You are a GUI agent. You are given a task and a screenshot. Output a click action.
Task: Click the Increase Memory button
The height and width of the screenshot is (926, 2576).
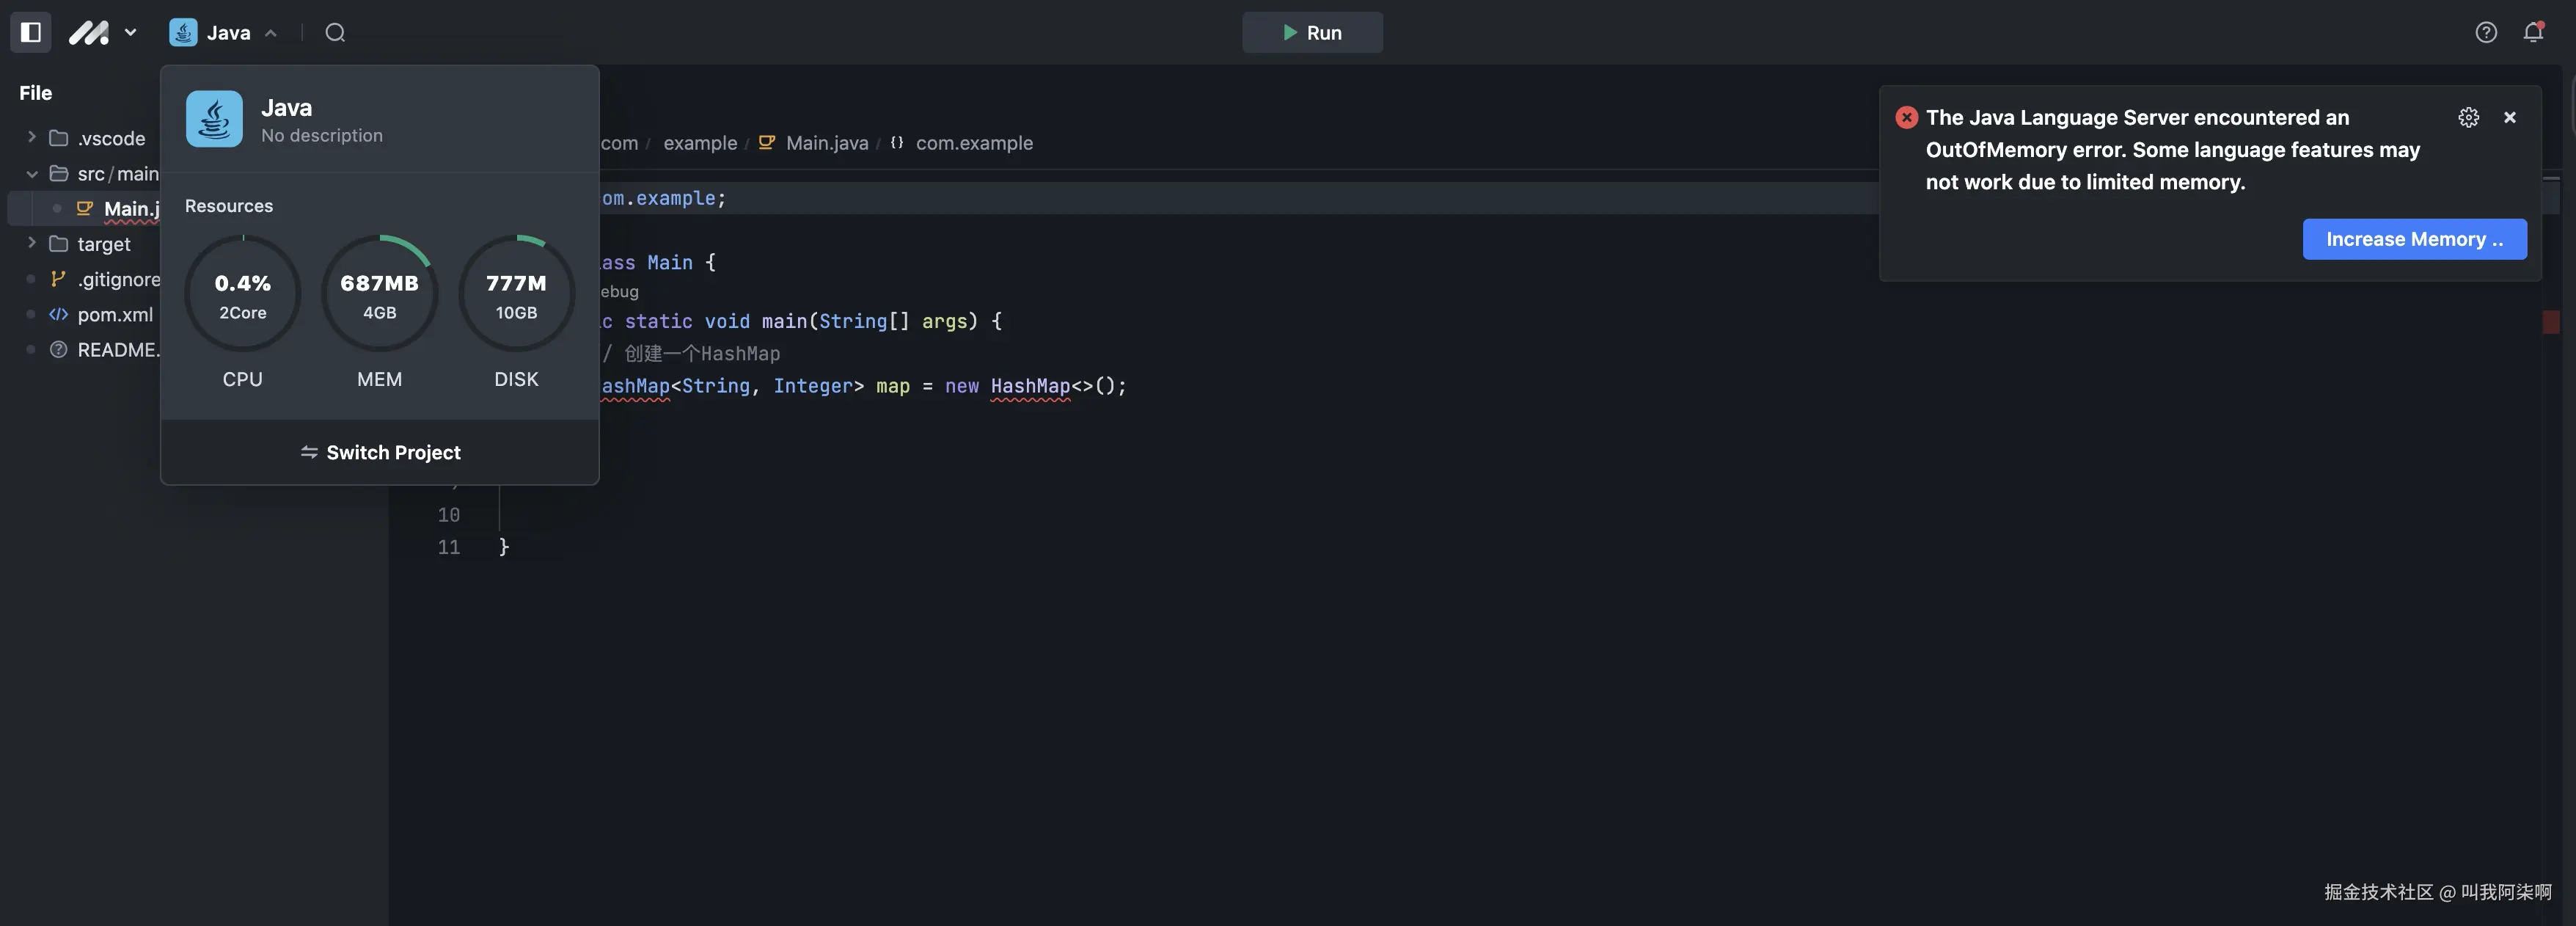pos(2414,239)
